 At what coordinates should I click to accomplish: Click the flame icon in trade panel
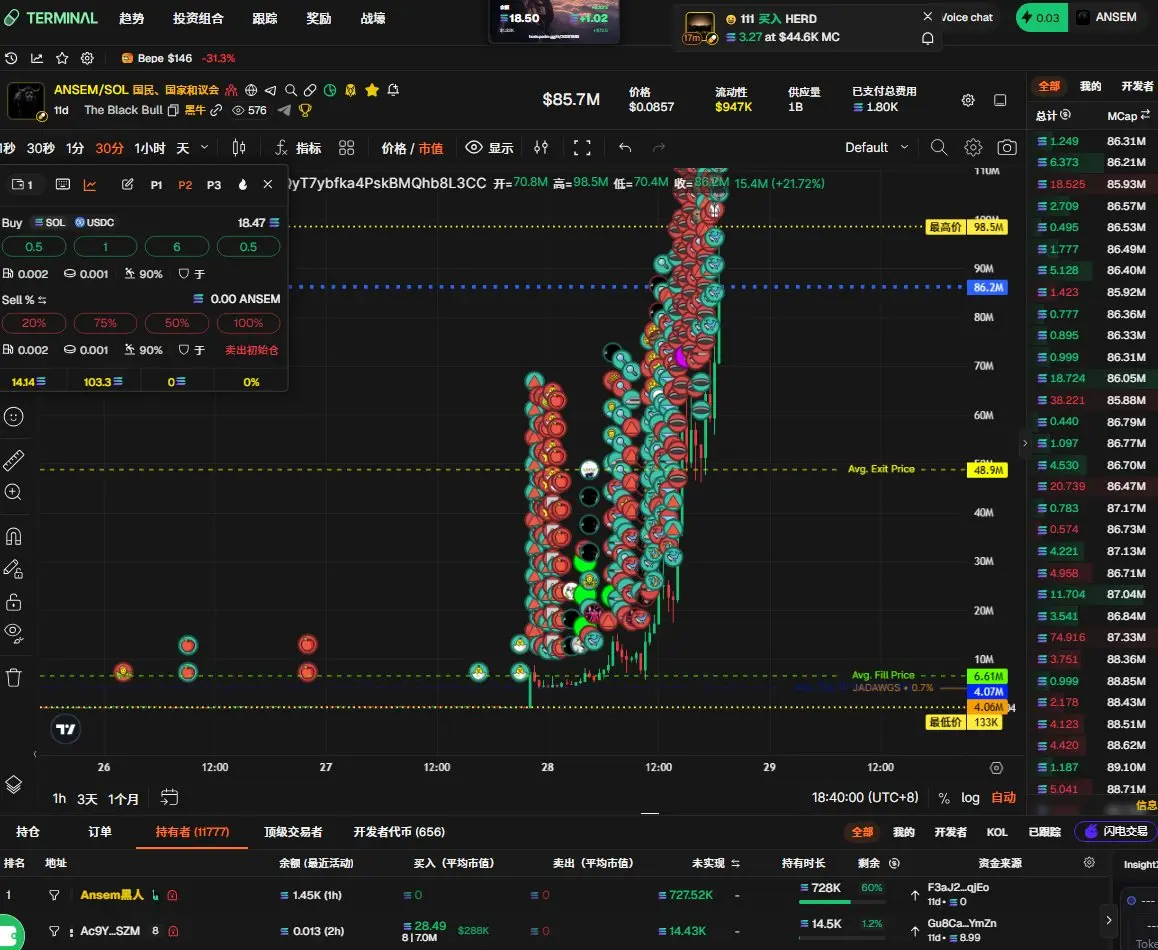[242, 185]
